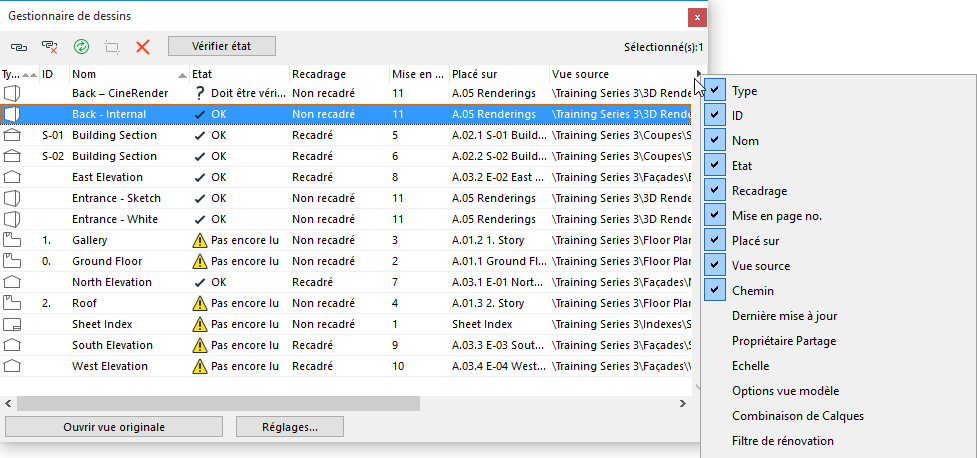Click OK checkmark in North Elevation row
This screenshot has height=458, width=977.
pyautogui.click(x=199, y=282)
